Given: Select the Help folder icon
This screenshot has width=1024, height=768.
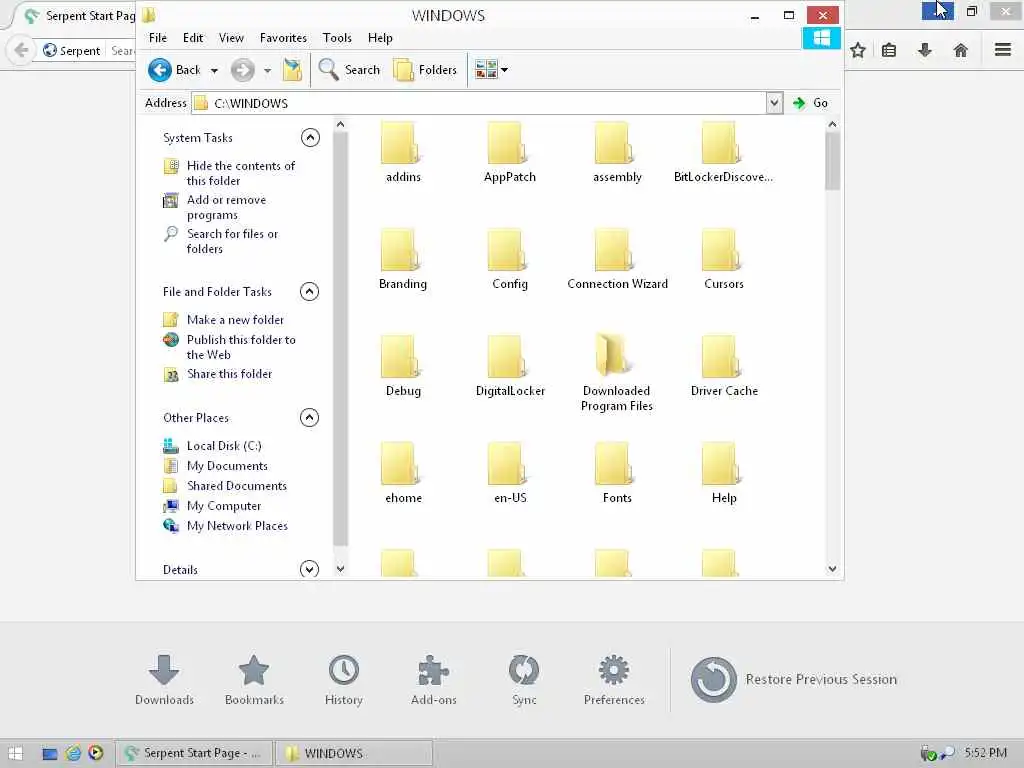Looking at the screenshot, I should [x=722, y=464].
